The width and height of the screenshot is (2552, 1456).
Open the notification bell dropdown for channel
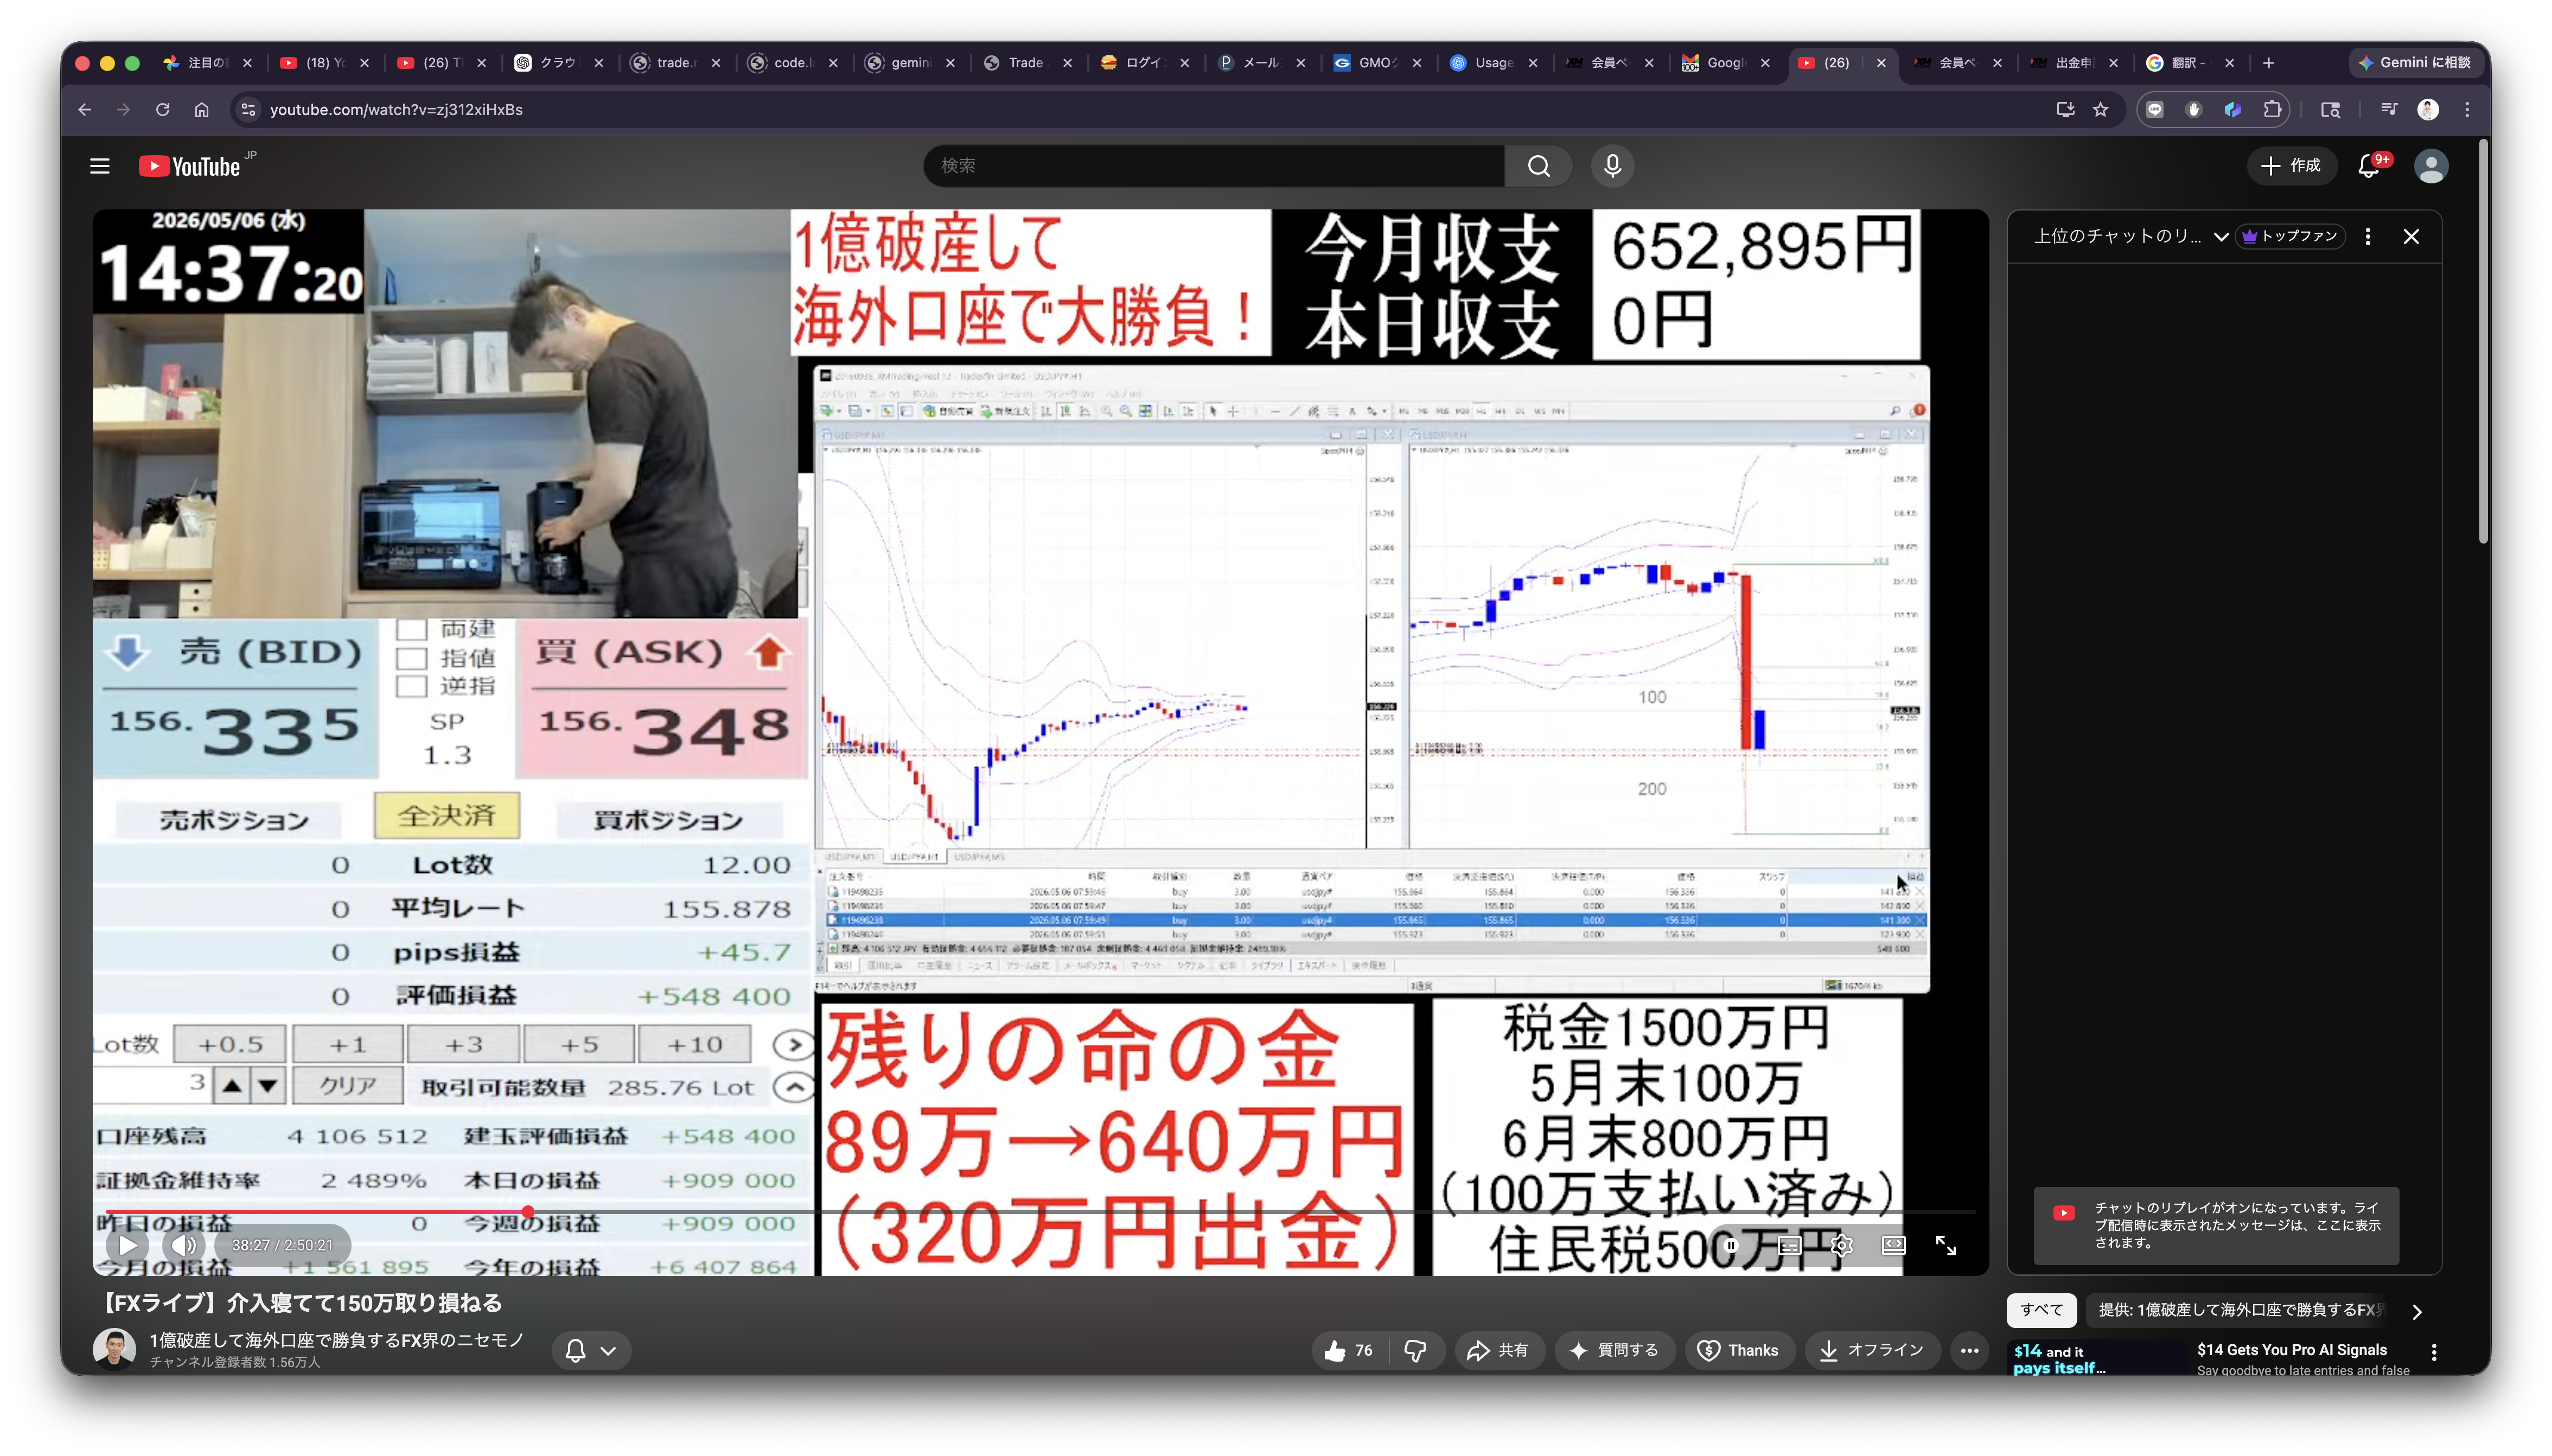590,1350
